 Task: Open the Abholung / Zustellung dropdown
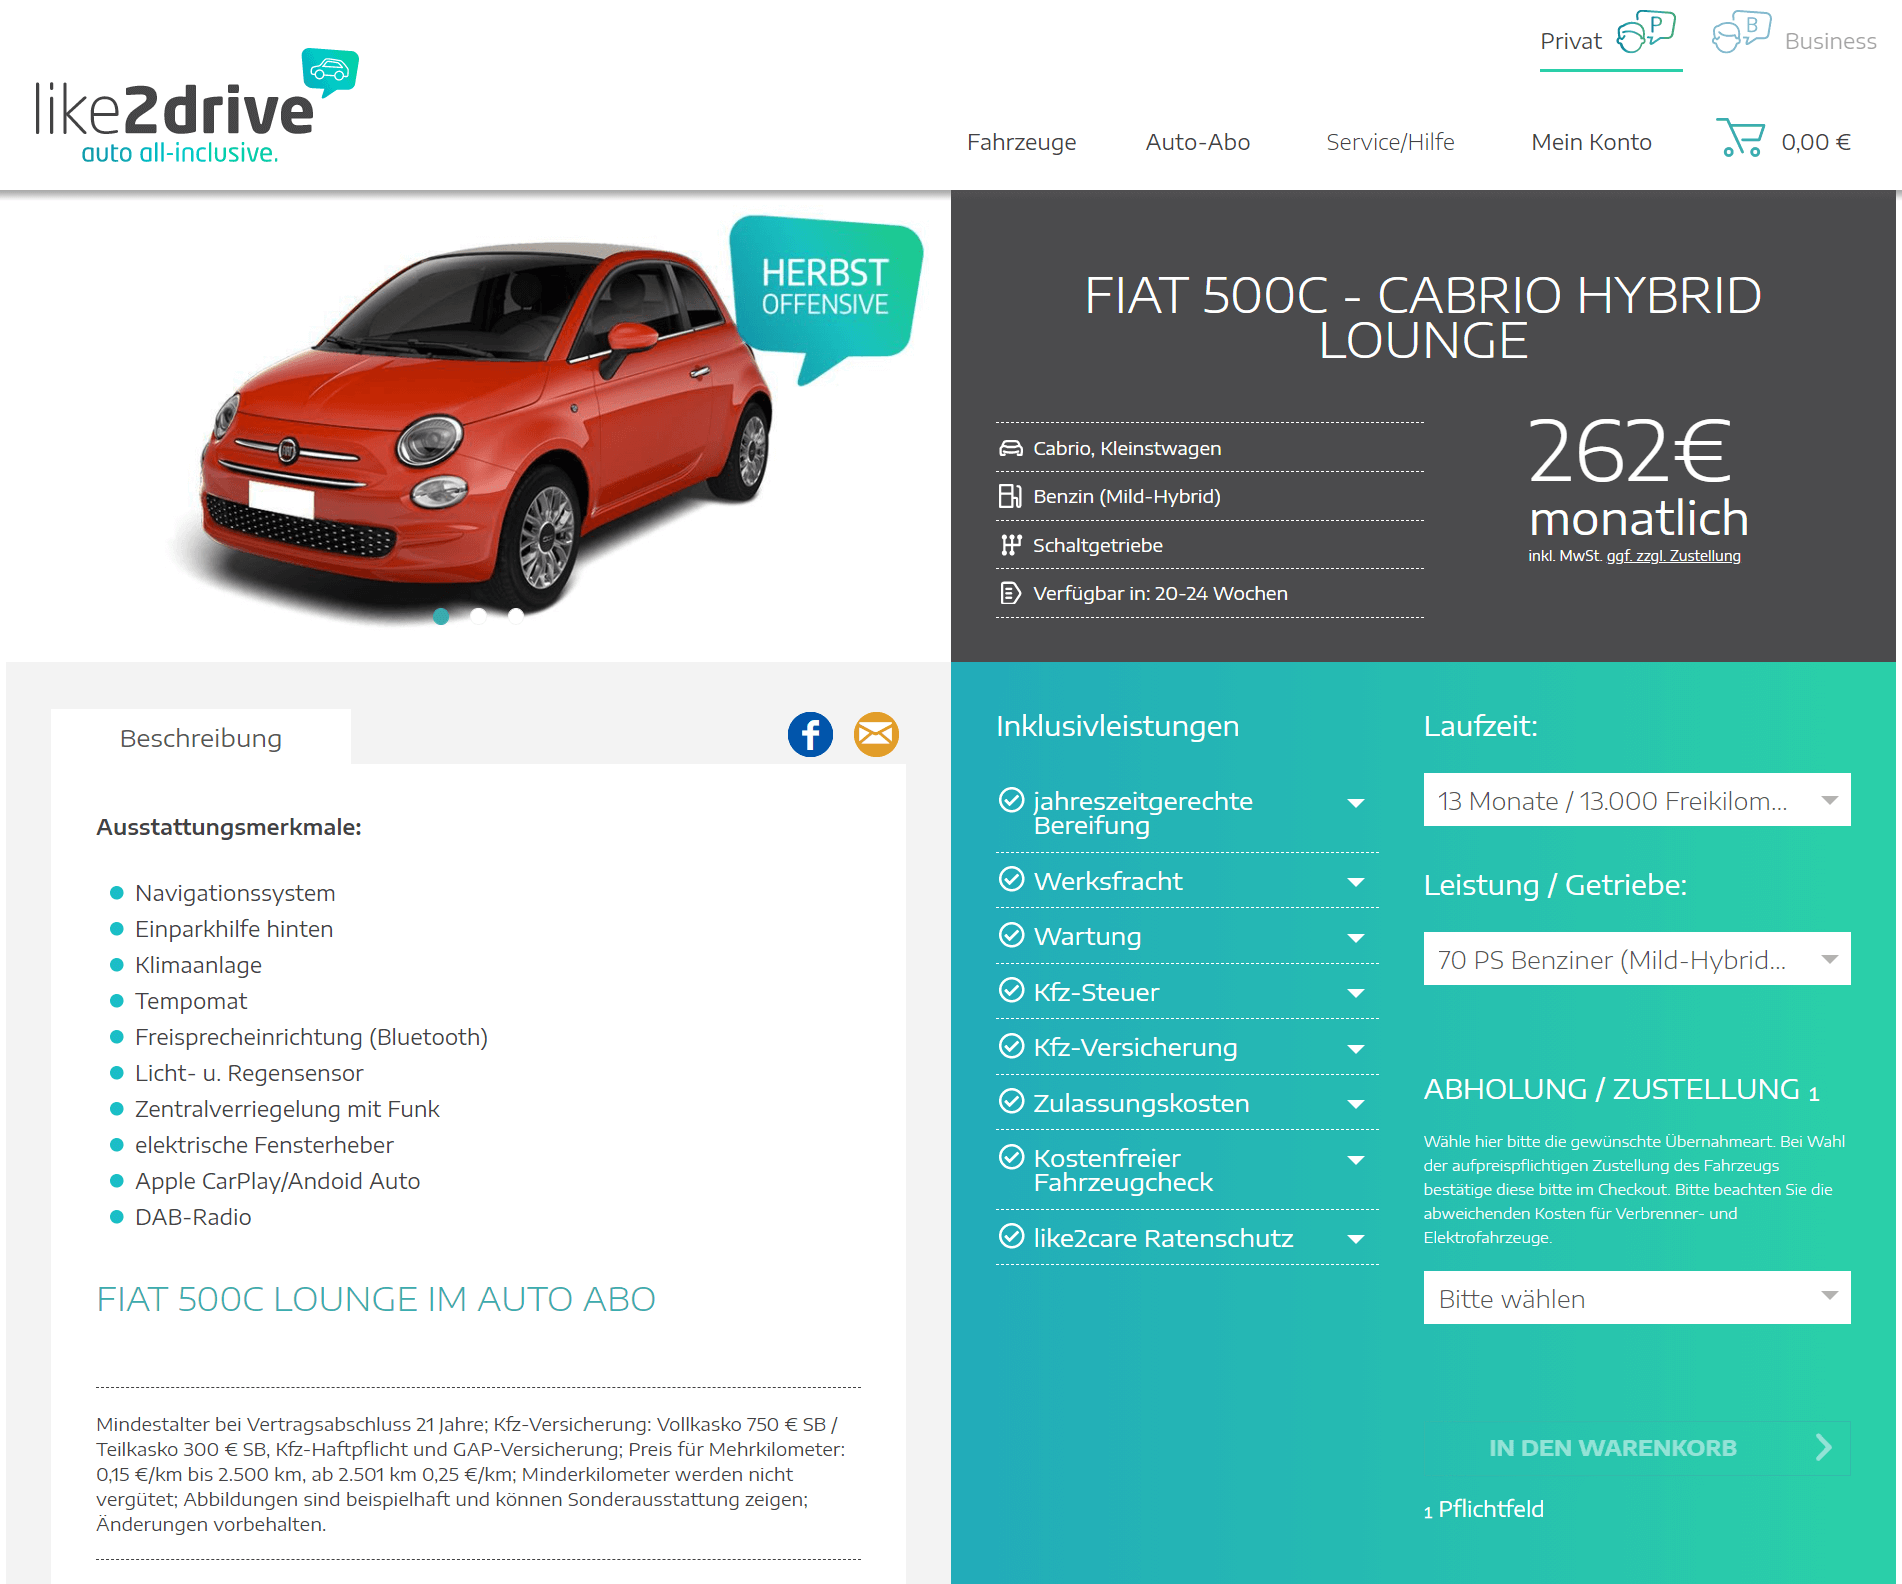click(1637, 1298)
